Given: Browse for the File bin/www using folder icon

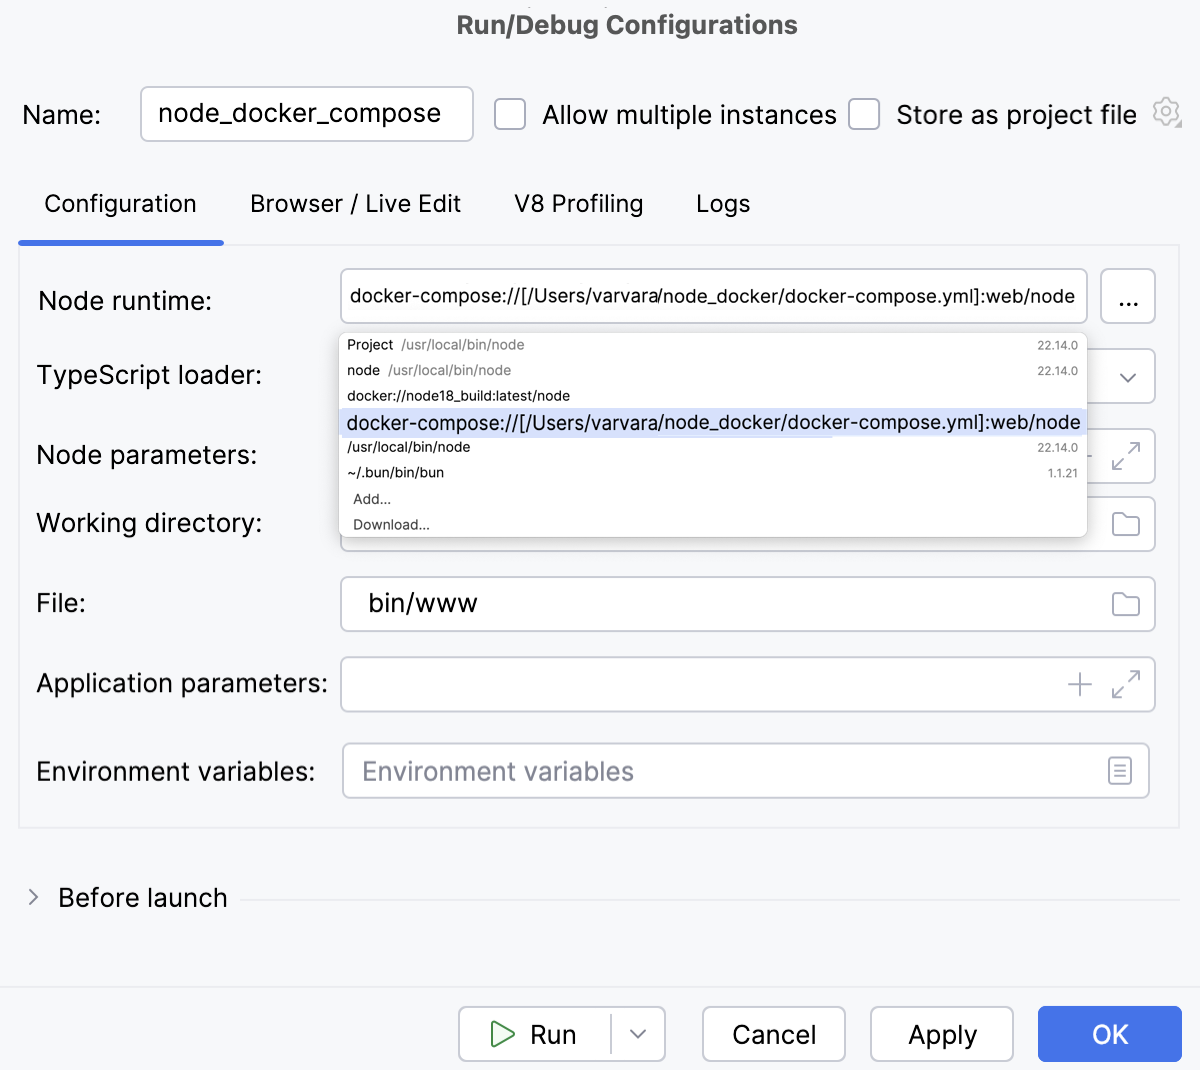Looking at the screenshot, I should [1127, 604].
